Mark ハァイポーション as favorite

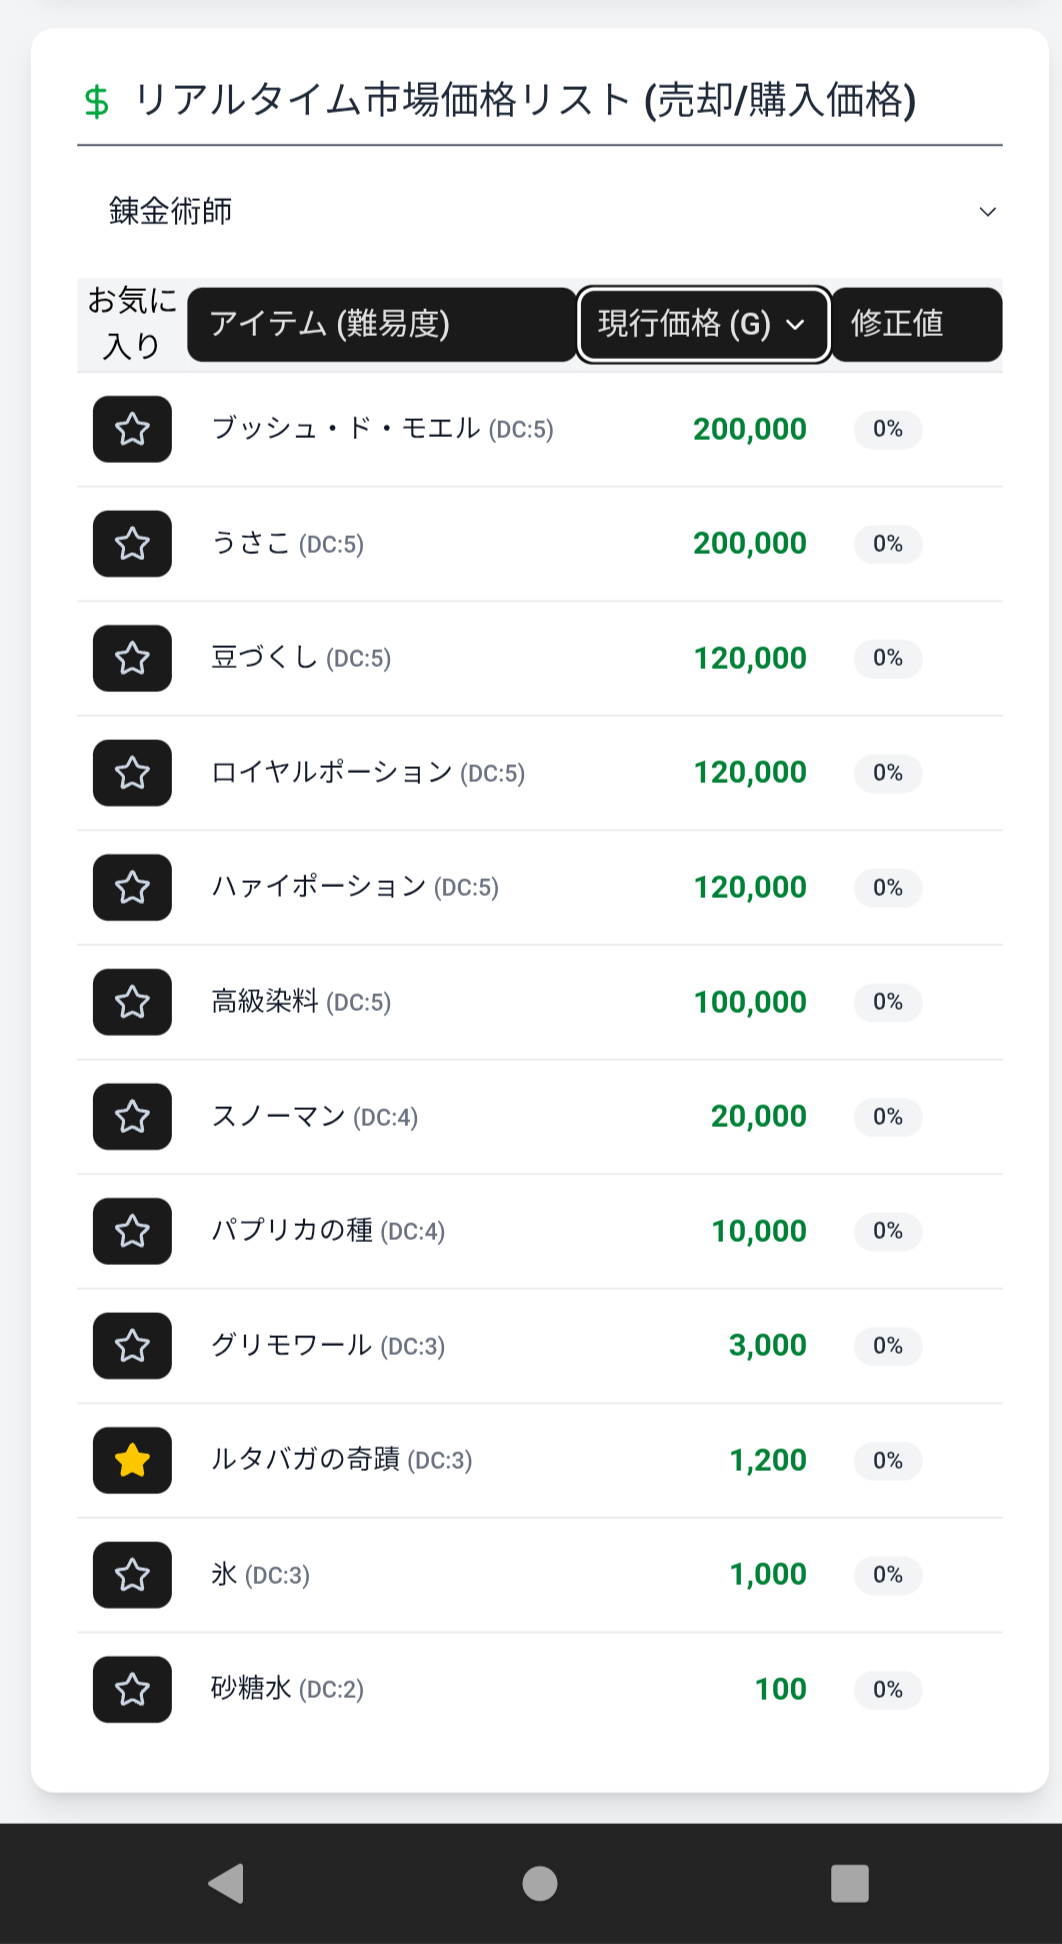(132, 888)
